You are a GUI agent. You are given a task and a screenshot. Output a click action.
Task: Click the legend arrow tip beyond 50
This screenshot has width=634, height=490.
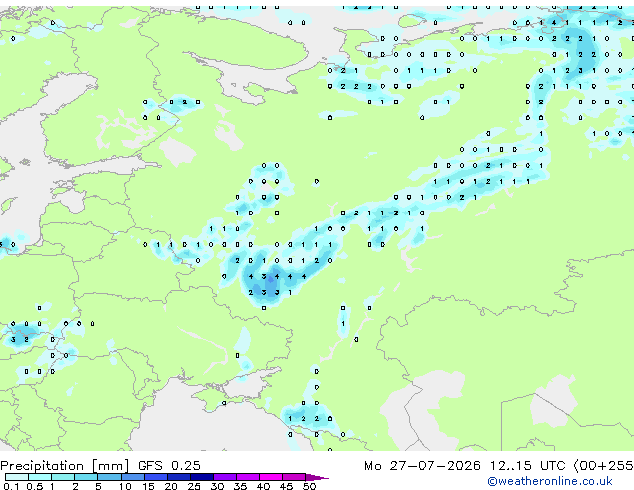point(317,477)
